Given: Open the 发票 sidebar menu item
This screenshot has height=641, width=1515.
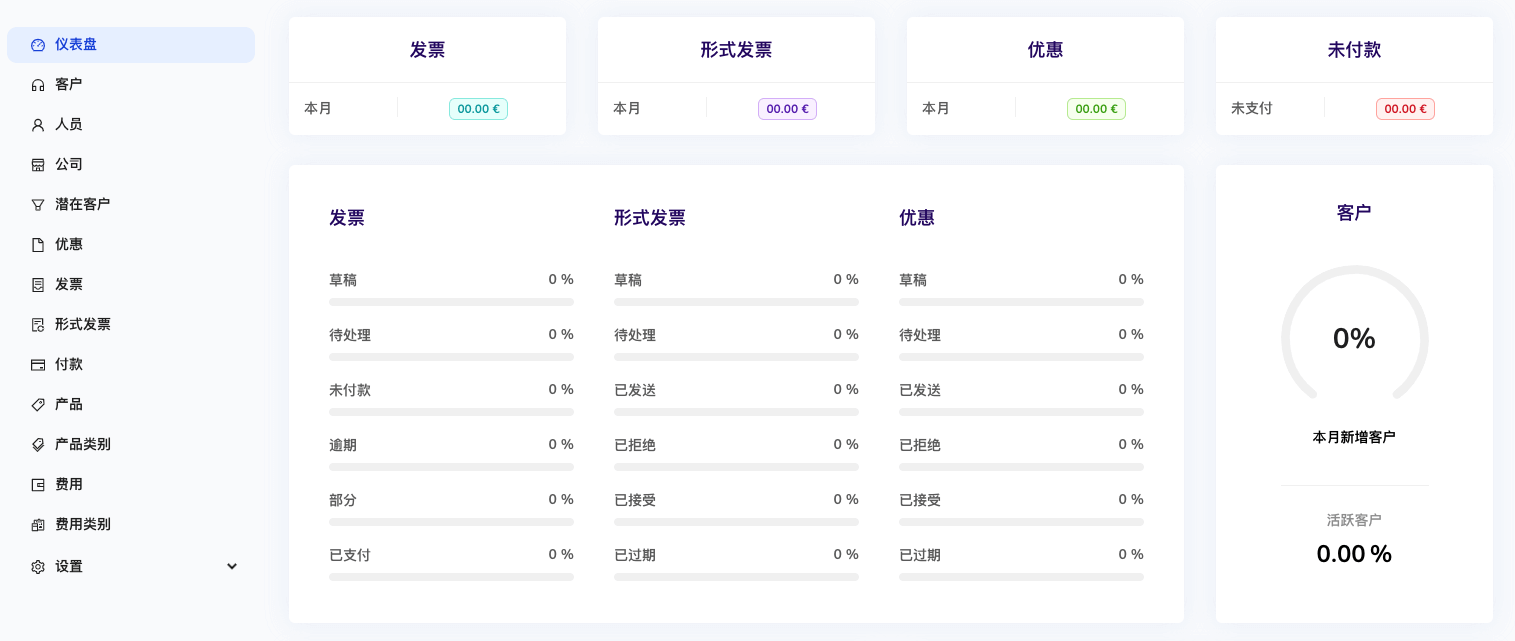Looking at the screenshot, I should [x=69, y=284].
